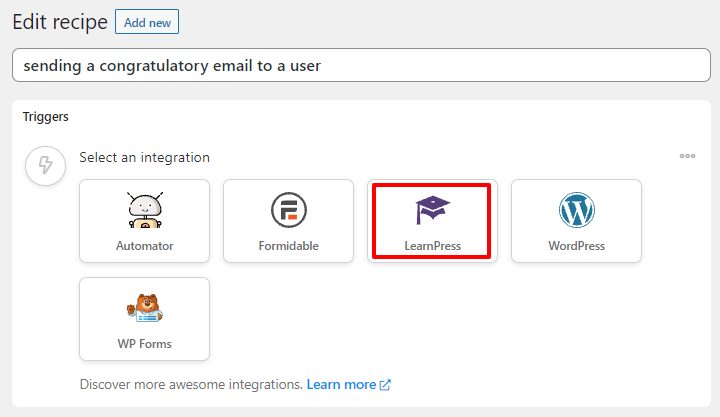Select the Automator robot icon

point(145,210)
